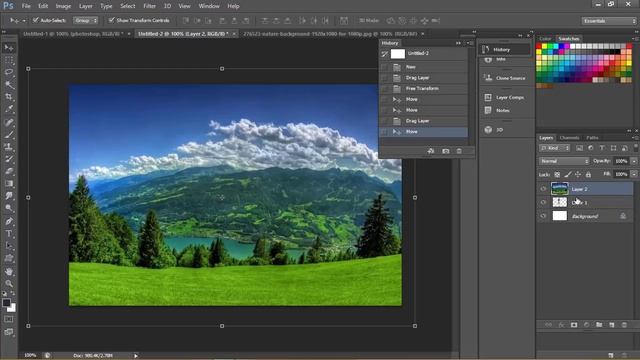Screen dimensions: 640x360
Task: Hide Layer 2 using its eye icon
Action: (543, 189)
